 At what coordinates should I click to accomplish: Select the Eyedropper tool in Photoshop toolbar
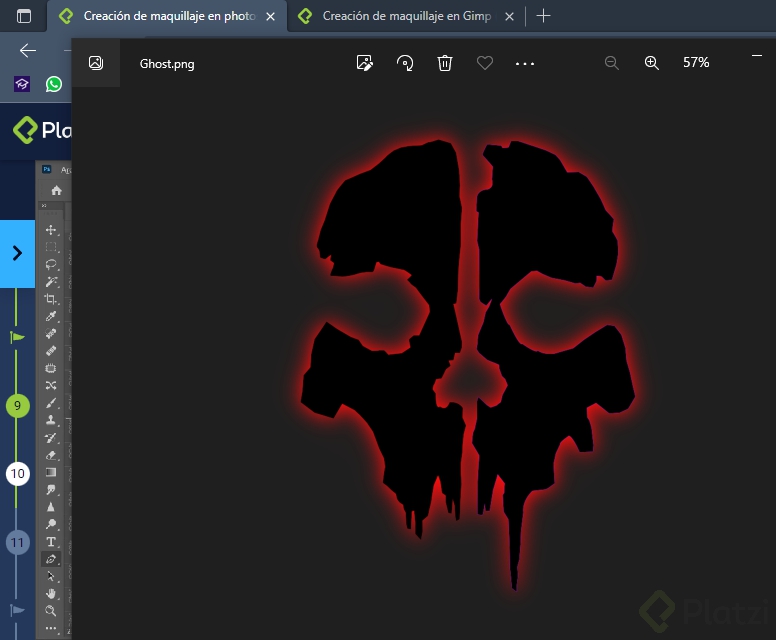(x=51, y=316)
